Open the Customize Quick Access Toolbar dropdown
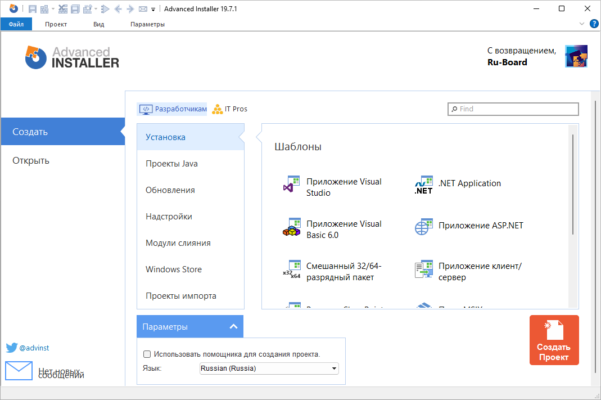This screenshot has width=601, height=400. [x=153, y=9]
